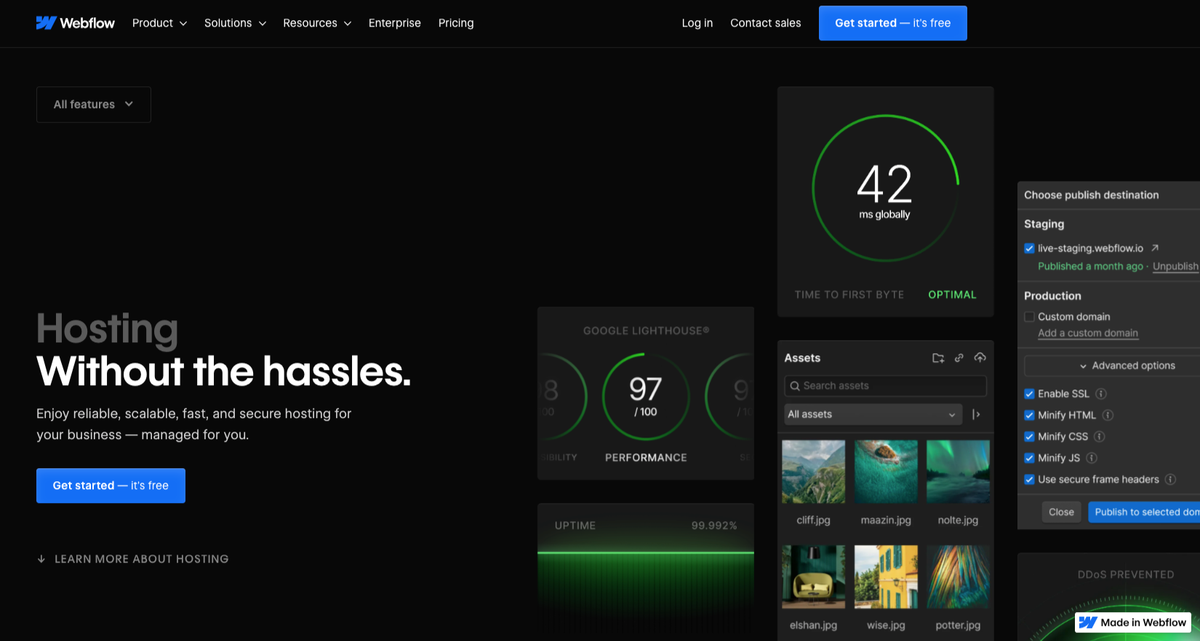Click info icon beside Use secure frame headers

click(x=1170, y=480)
